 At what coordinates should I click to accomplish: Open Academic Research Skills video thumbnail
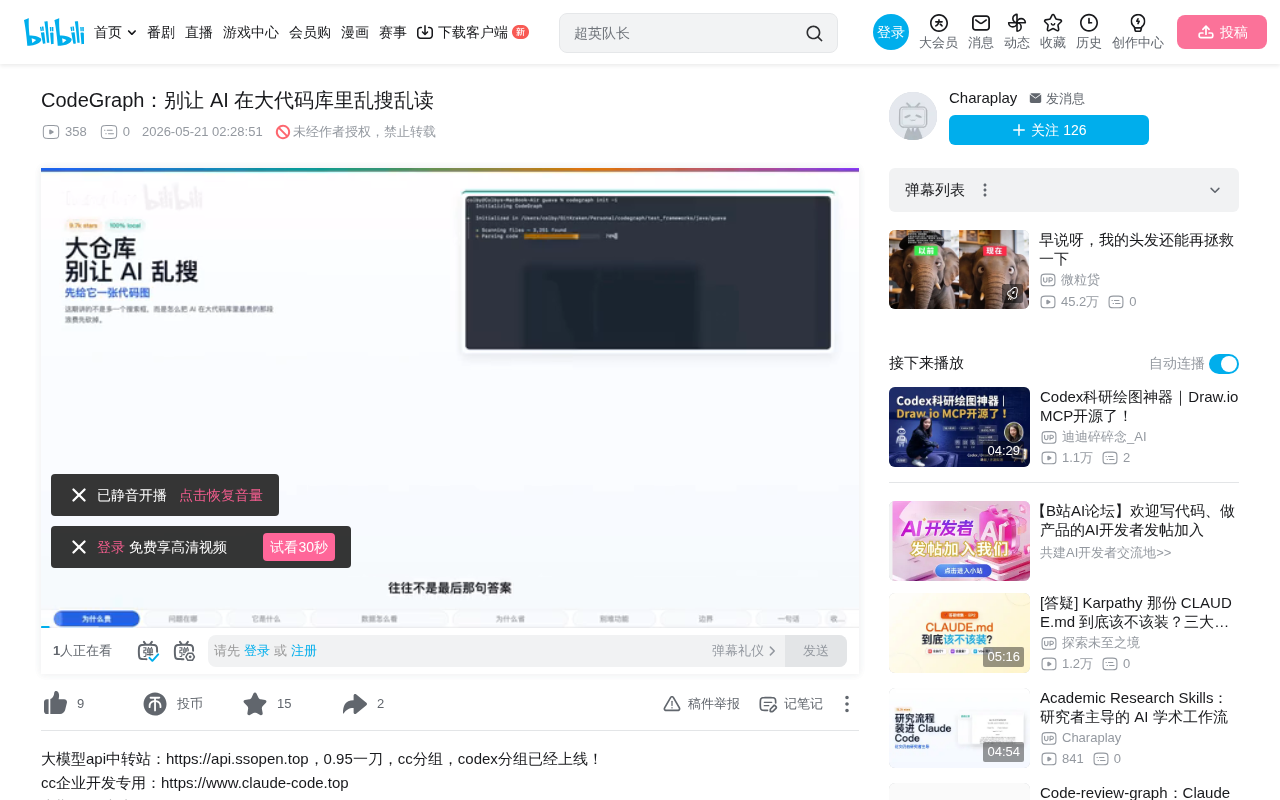[x=959, y=728]
